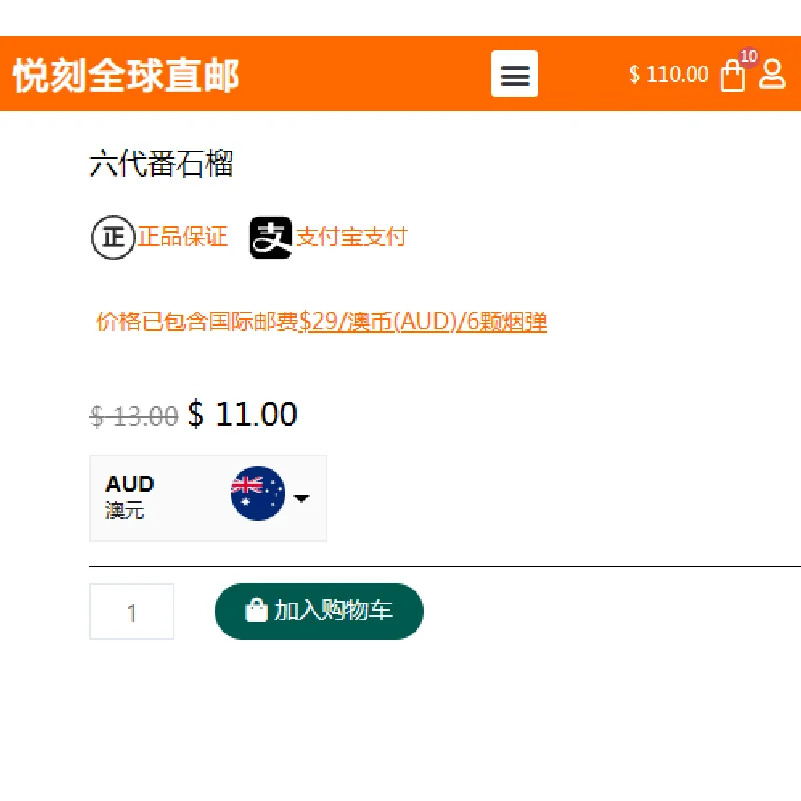
Task: Open the hamburger menu in the header
Action: pyautogui.click(x=514, y=74)
